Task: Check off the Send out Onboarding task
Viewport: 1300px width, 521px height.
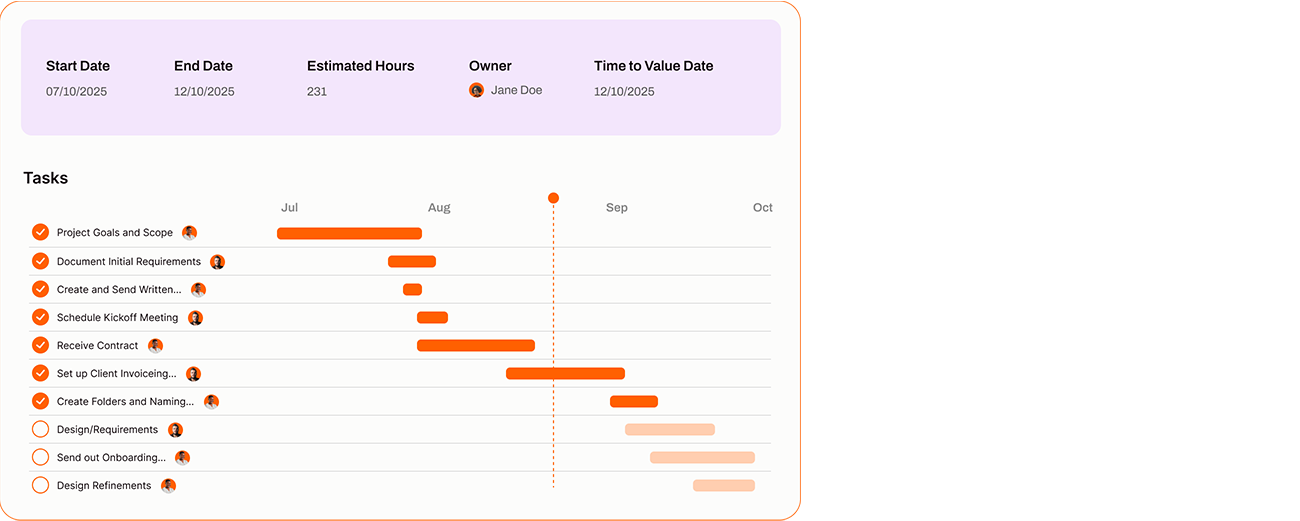Action: coord(40,457)
